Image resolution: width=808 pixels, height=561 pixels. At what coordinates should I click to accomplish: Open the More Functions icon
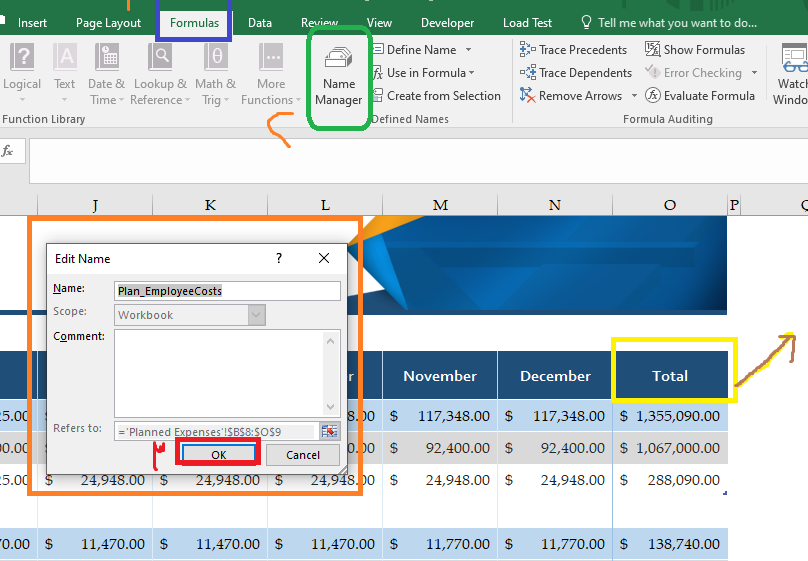click(x=271, y=73)
